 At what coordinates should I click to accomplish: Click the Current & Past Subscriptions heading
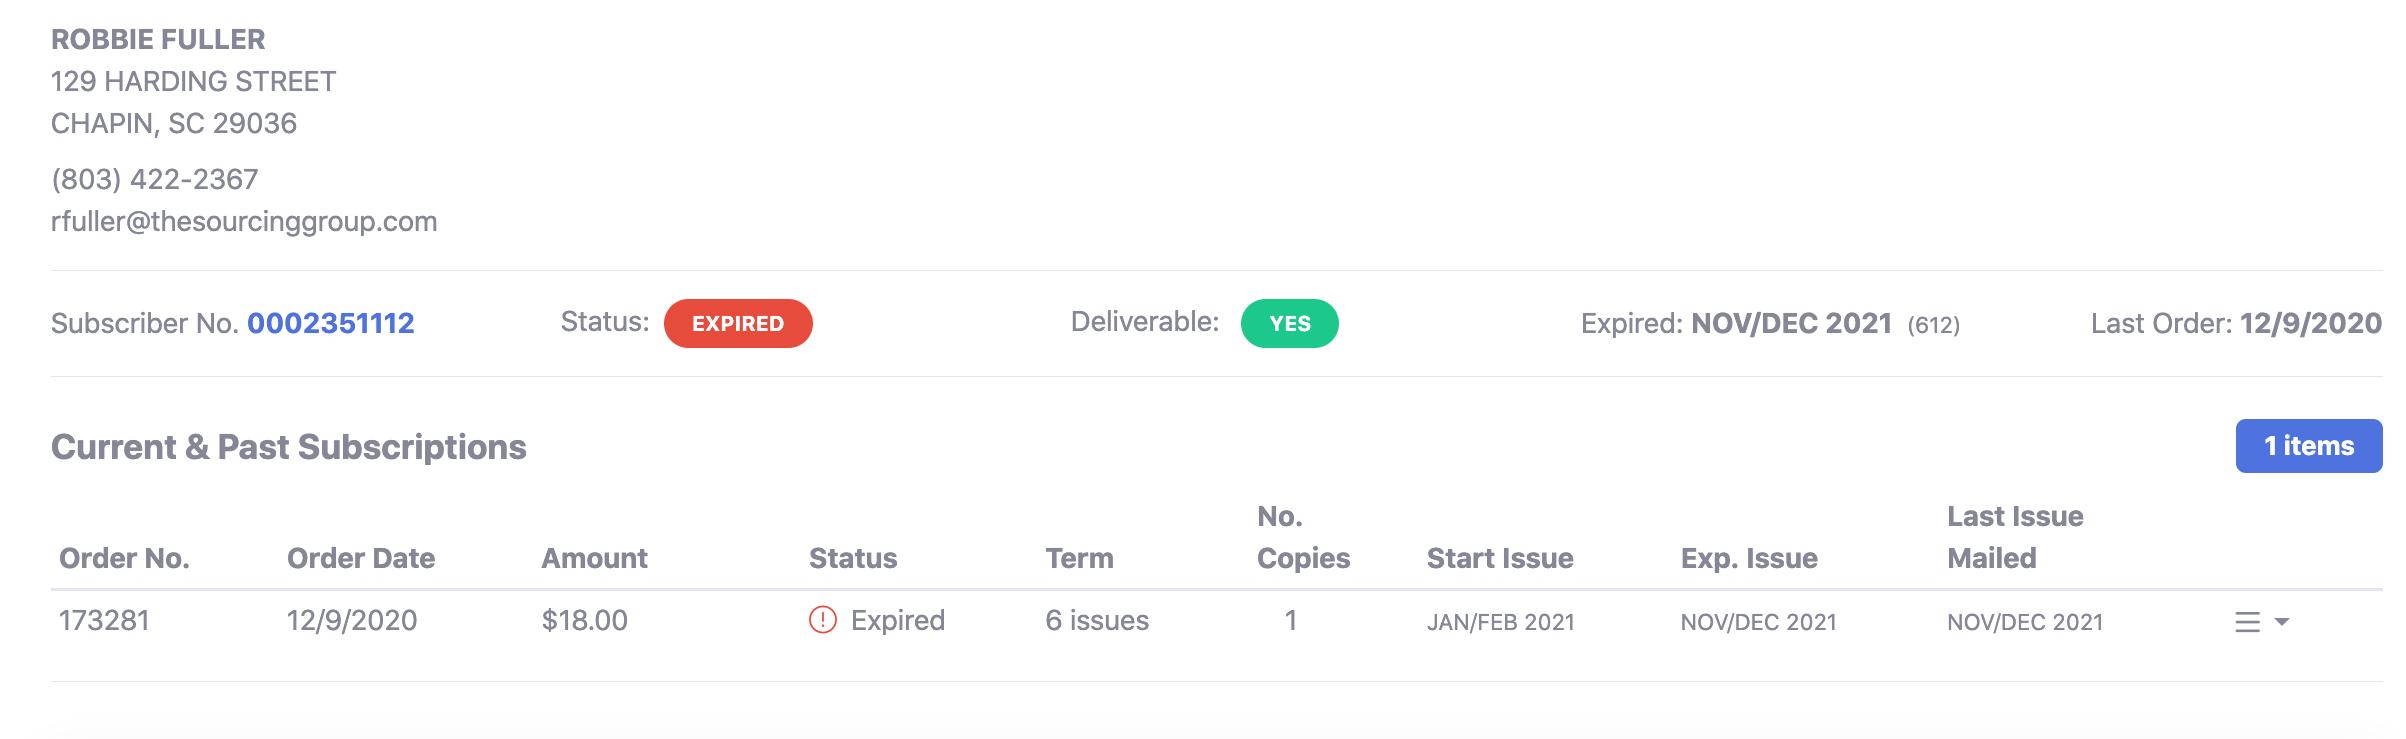pos(288,447)
